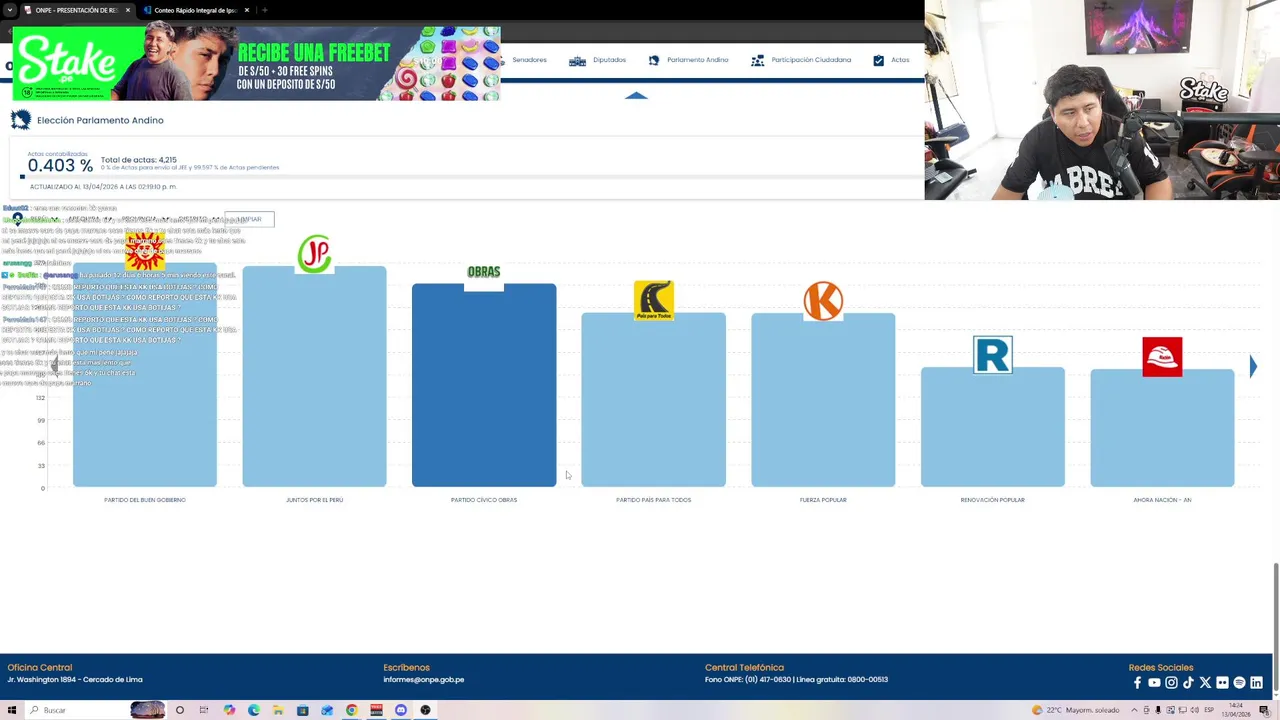Show next parties with right arrow
The height and width of the screenshot is (720, 1280).
tap(1252, 367)
